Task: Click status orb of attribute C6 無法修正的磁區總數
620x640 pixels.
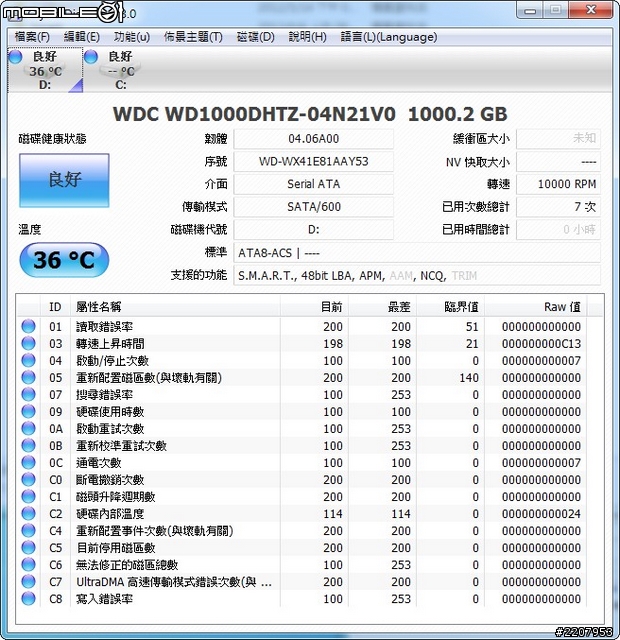Action: point(28,564)
